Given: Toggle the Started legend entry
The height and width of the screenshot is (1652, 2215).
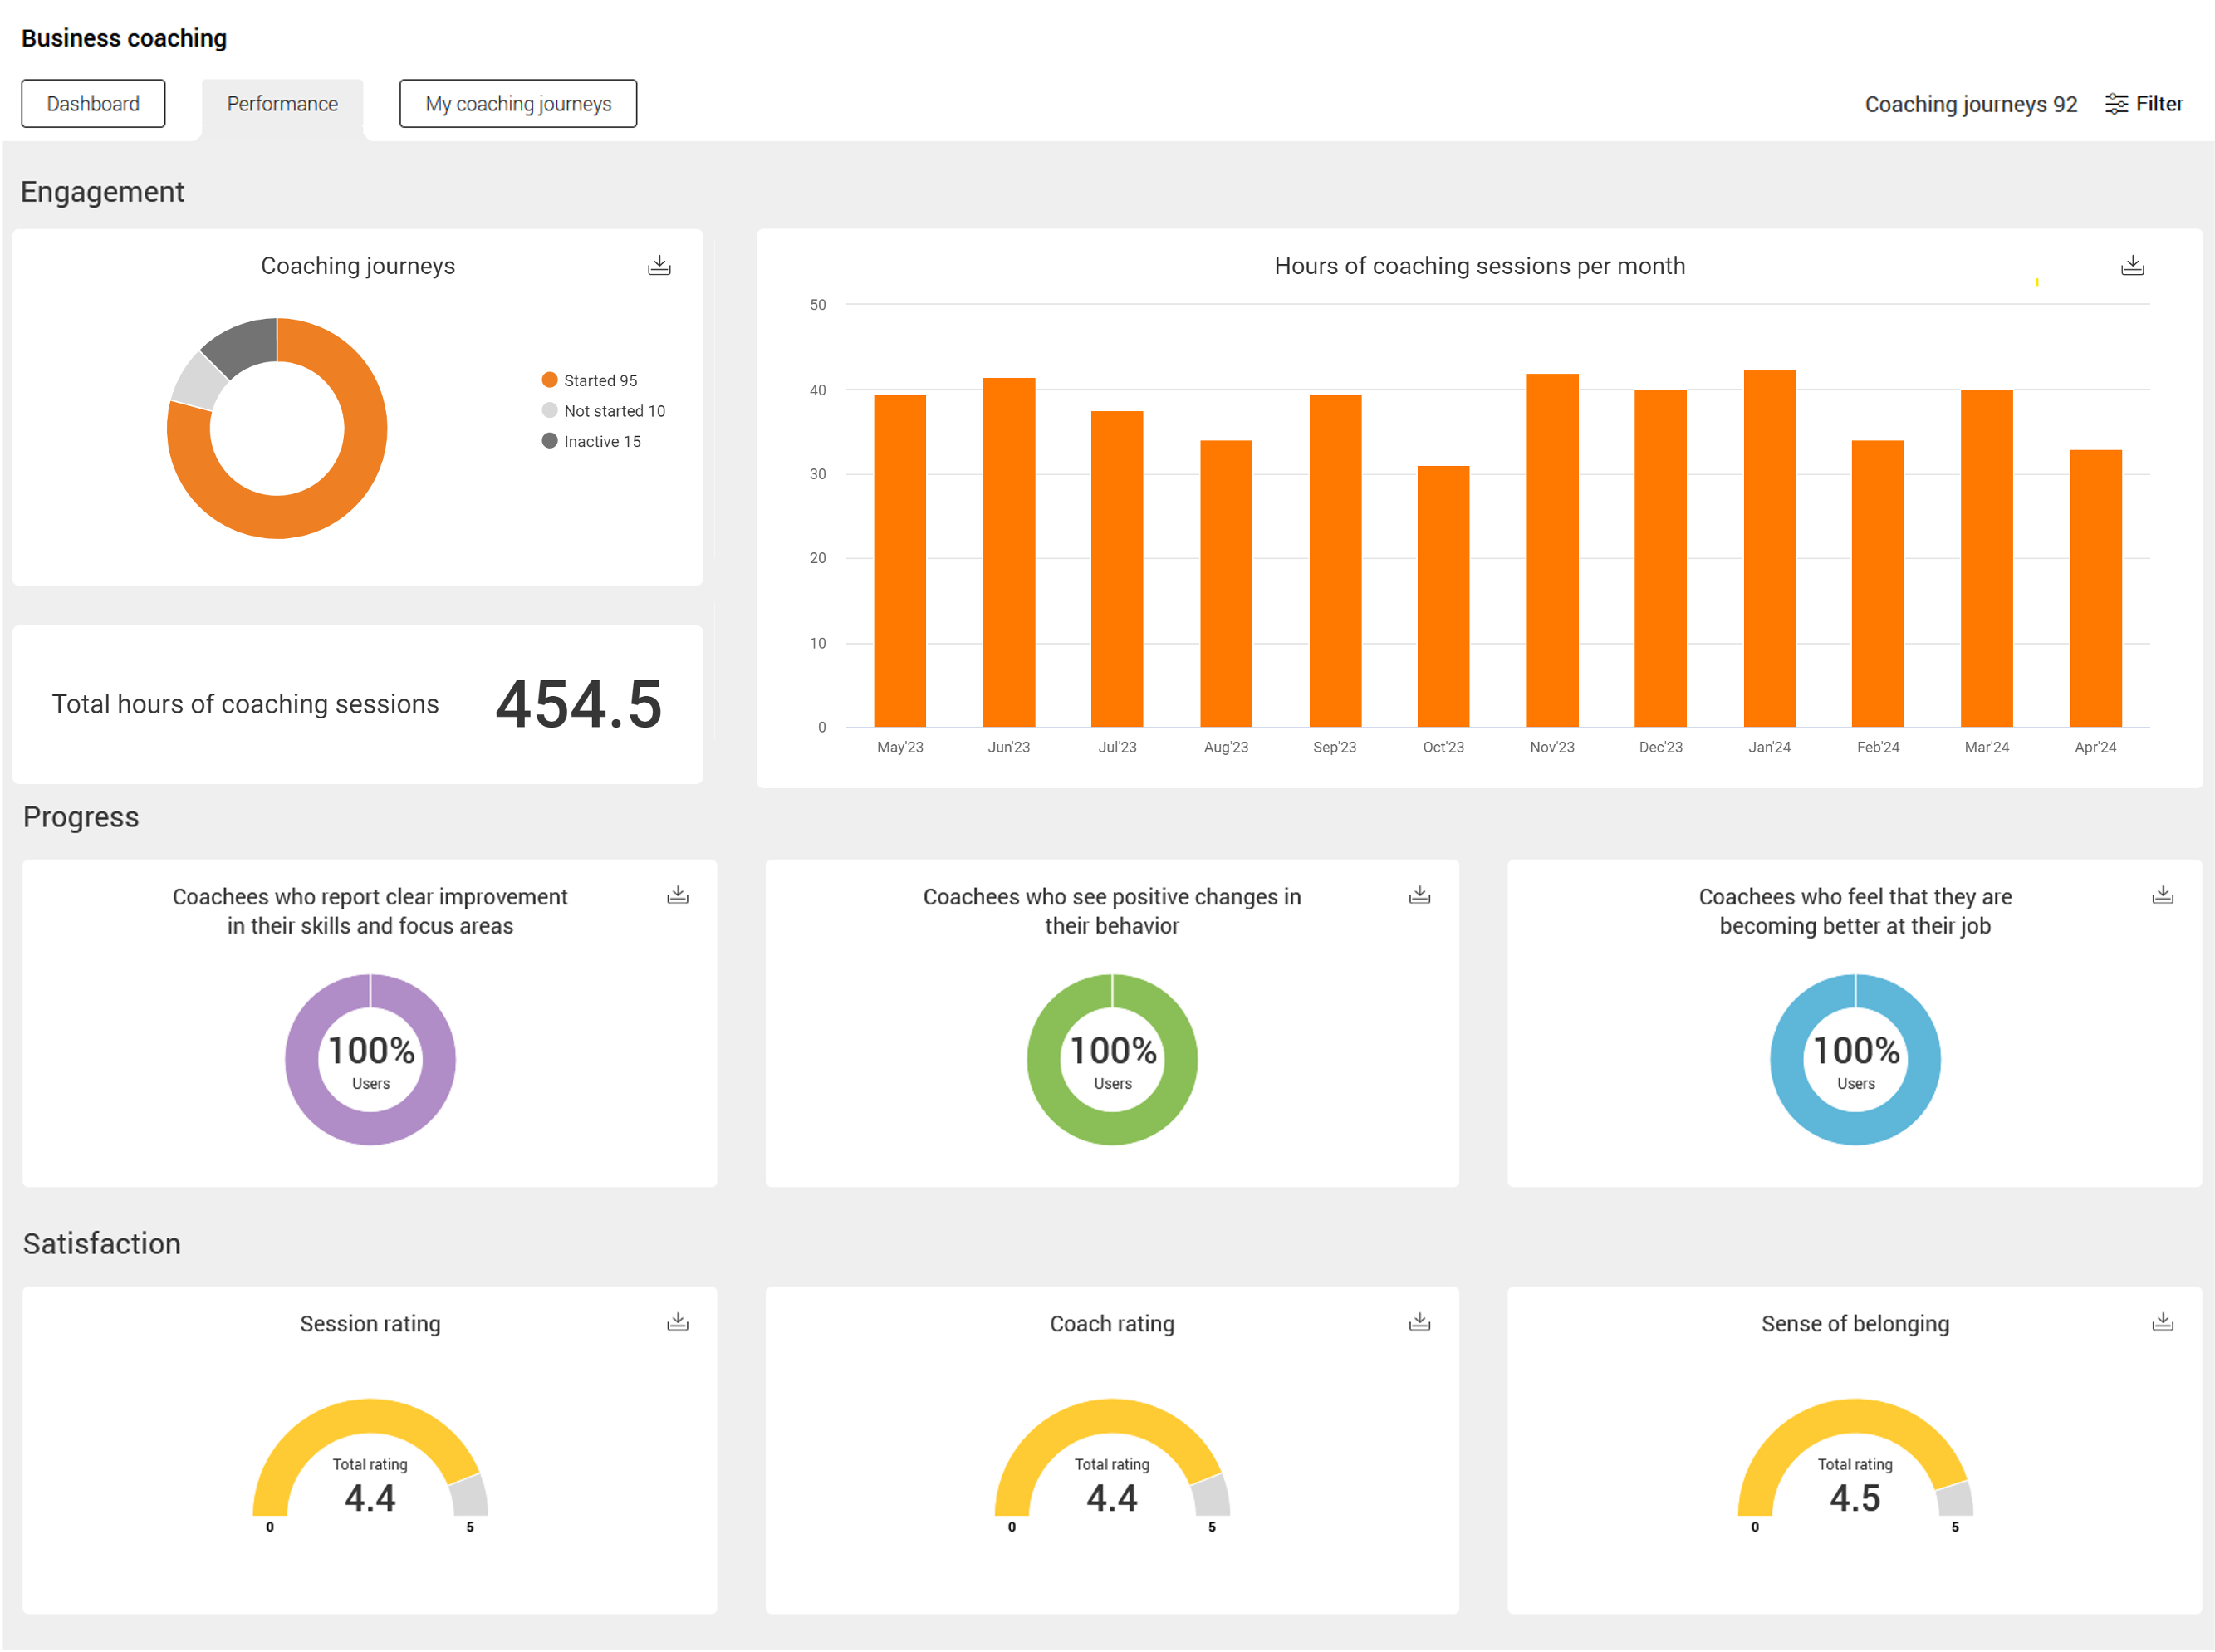Looking at the screenshot, I should (589, 380).
